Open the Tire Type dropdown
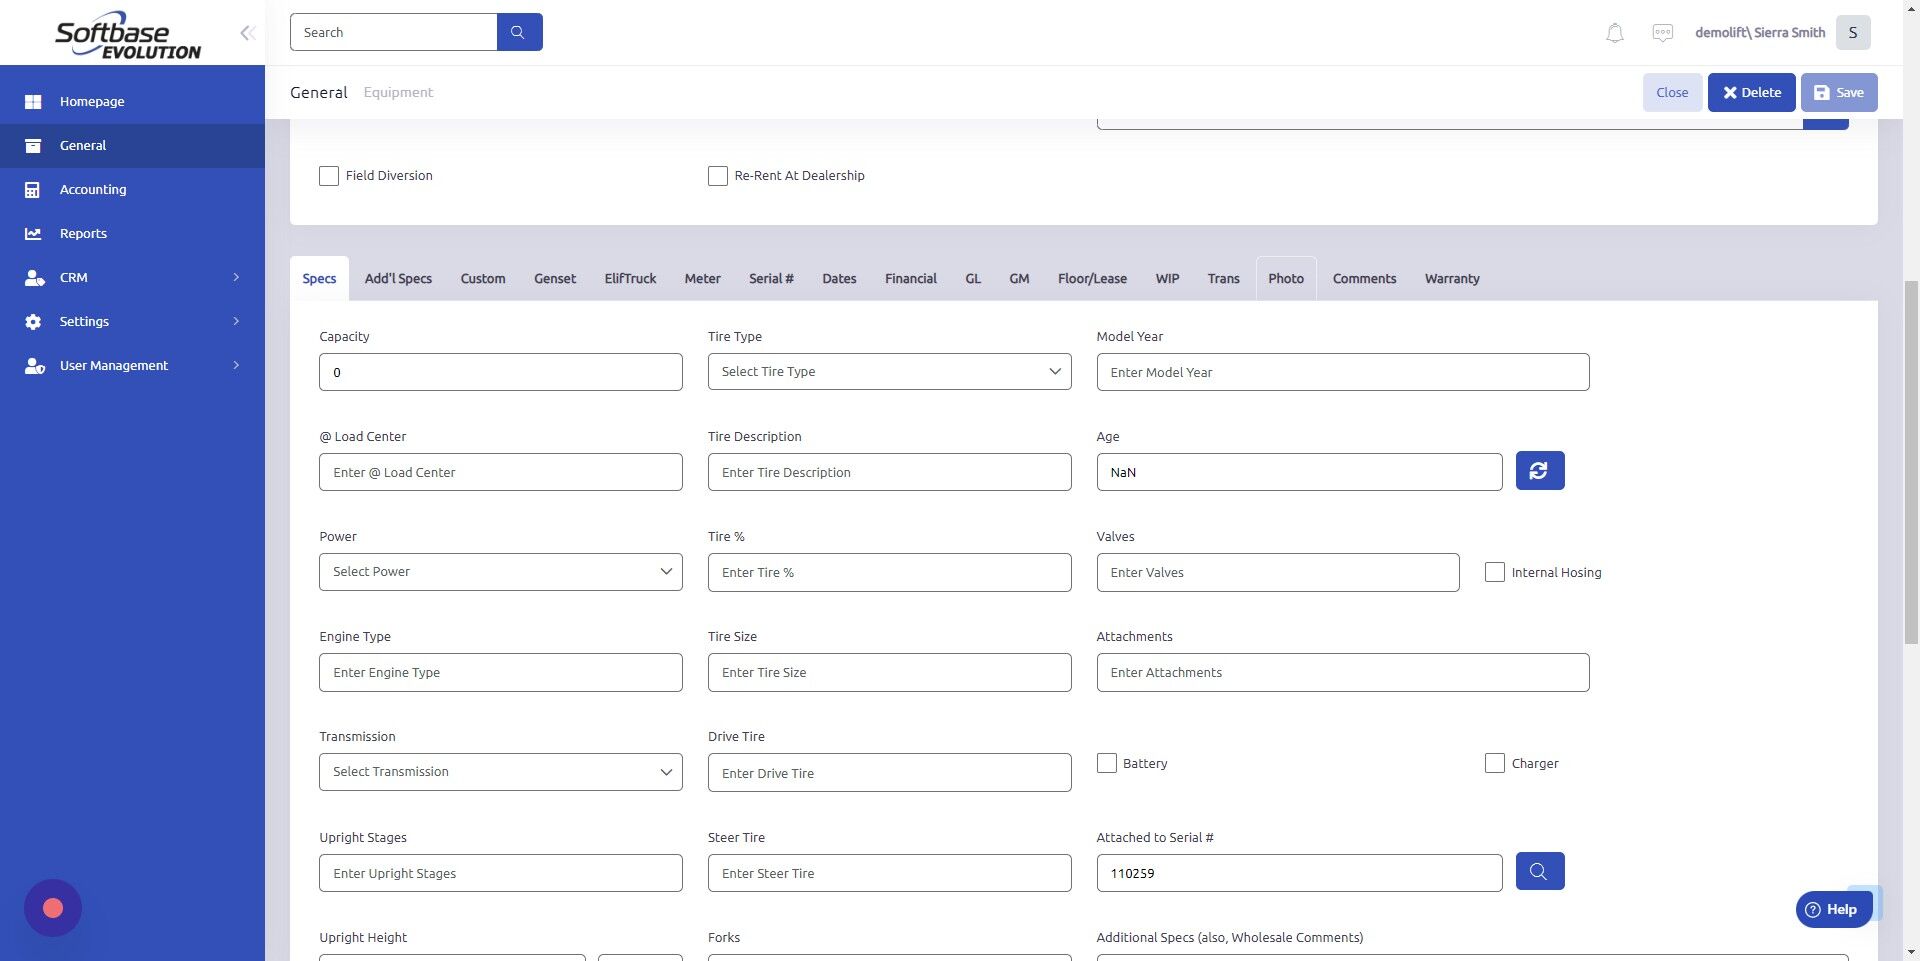Viewport: 1920px width, 961px height. [888, 371]
